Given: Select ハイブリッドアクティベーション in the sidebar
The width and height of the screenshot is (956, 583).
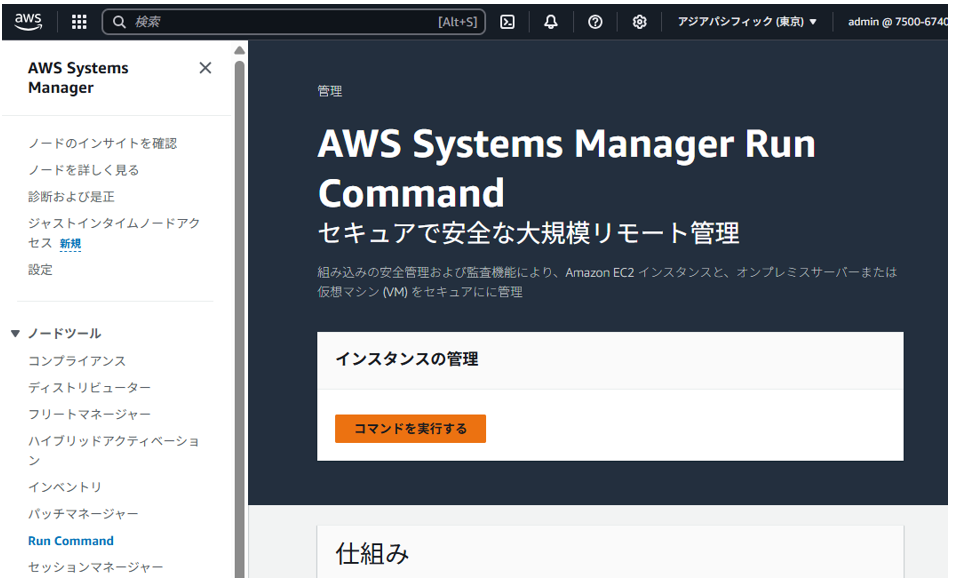Looking at the screenshot, I should tap(113, 451).
